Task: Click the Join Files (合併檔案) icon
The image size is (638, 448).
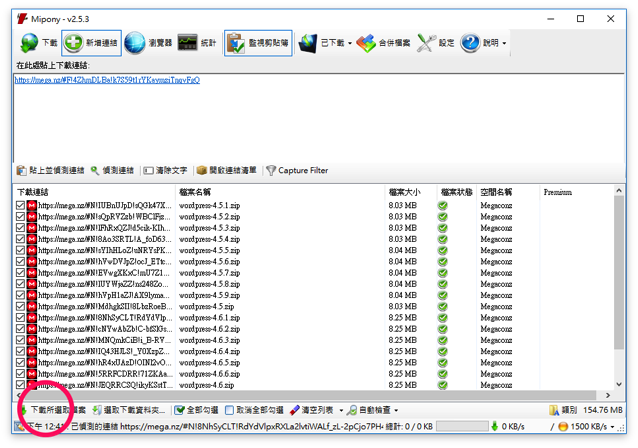Action: click(366, 43)
